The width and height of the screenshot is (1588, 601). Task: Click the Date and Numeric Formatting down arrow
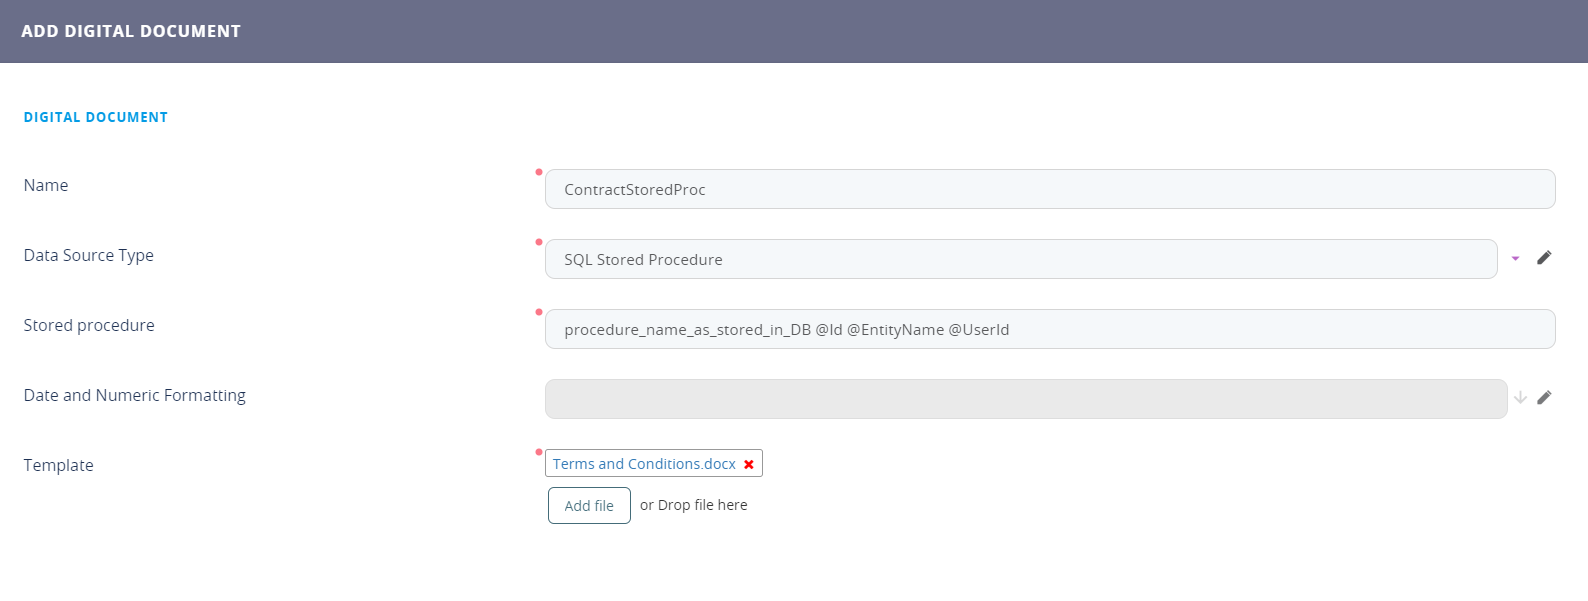point(1520,398)
